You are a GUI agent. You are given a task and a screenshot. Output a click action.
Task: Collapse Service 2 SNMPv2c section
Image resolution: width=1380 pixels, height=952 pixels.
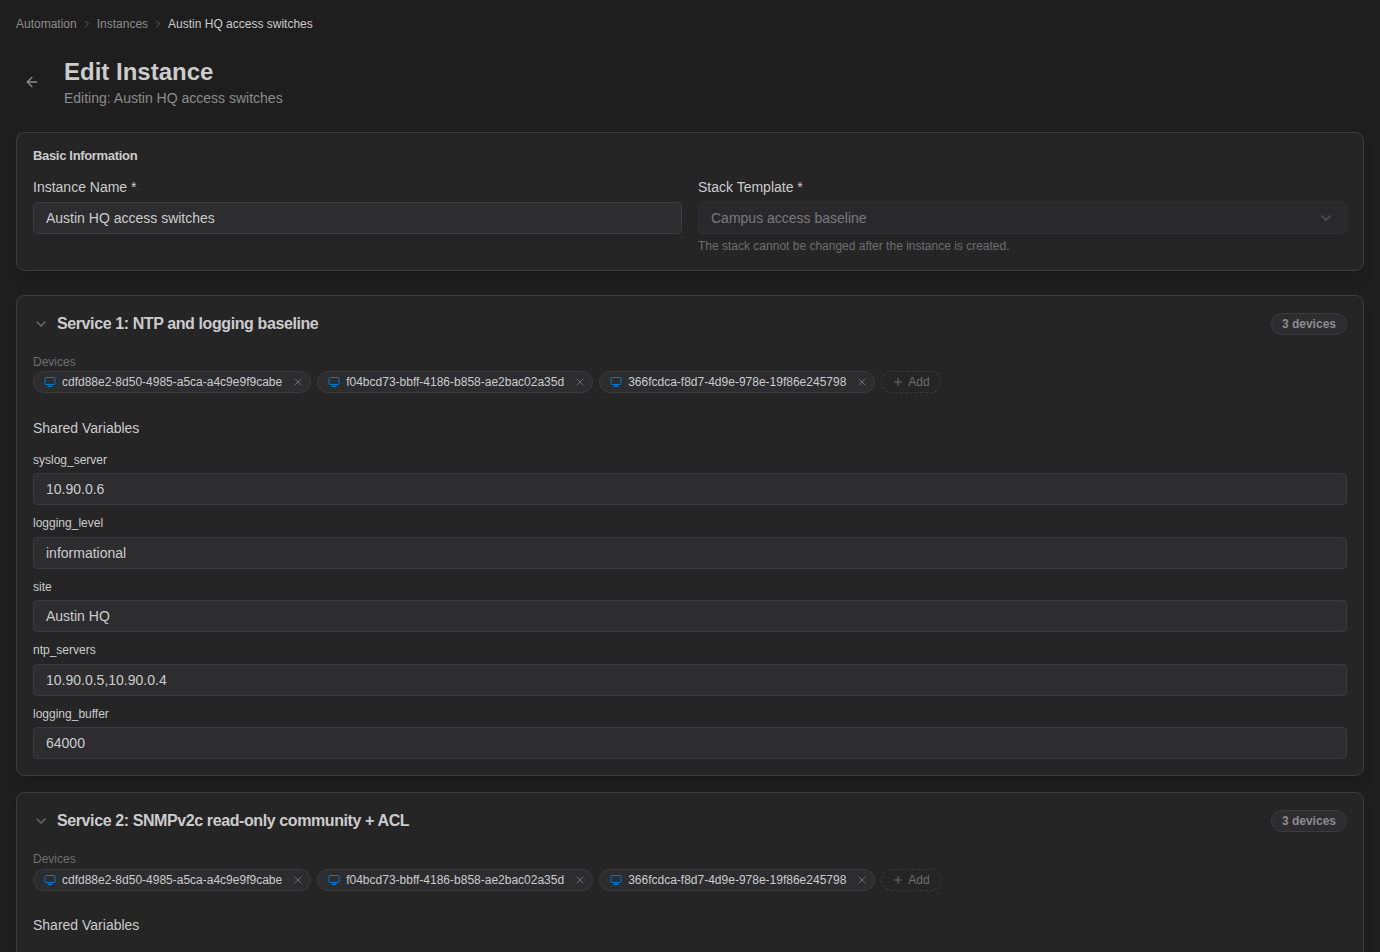click(41, 821)
